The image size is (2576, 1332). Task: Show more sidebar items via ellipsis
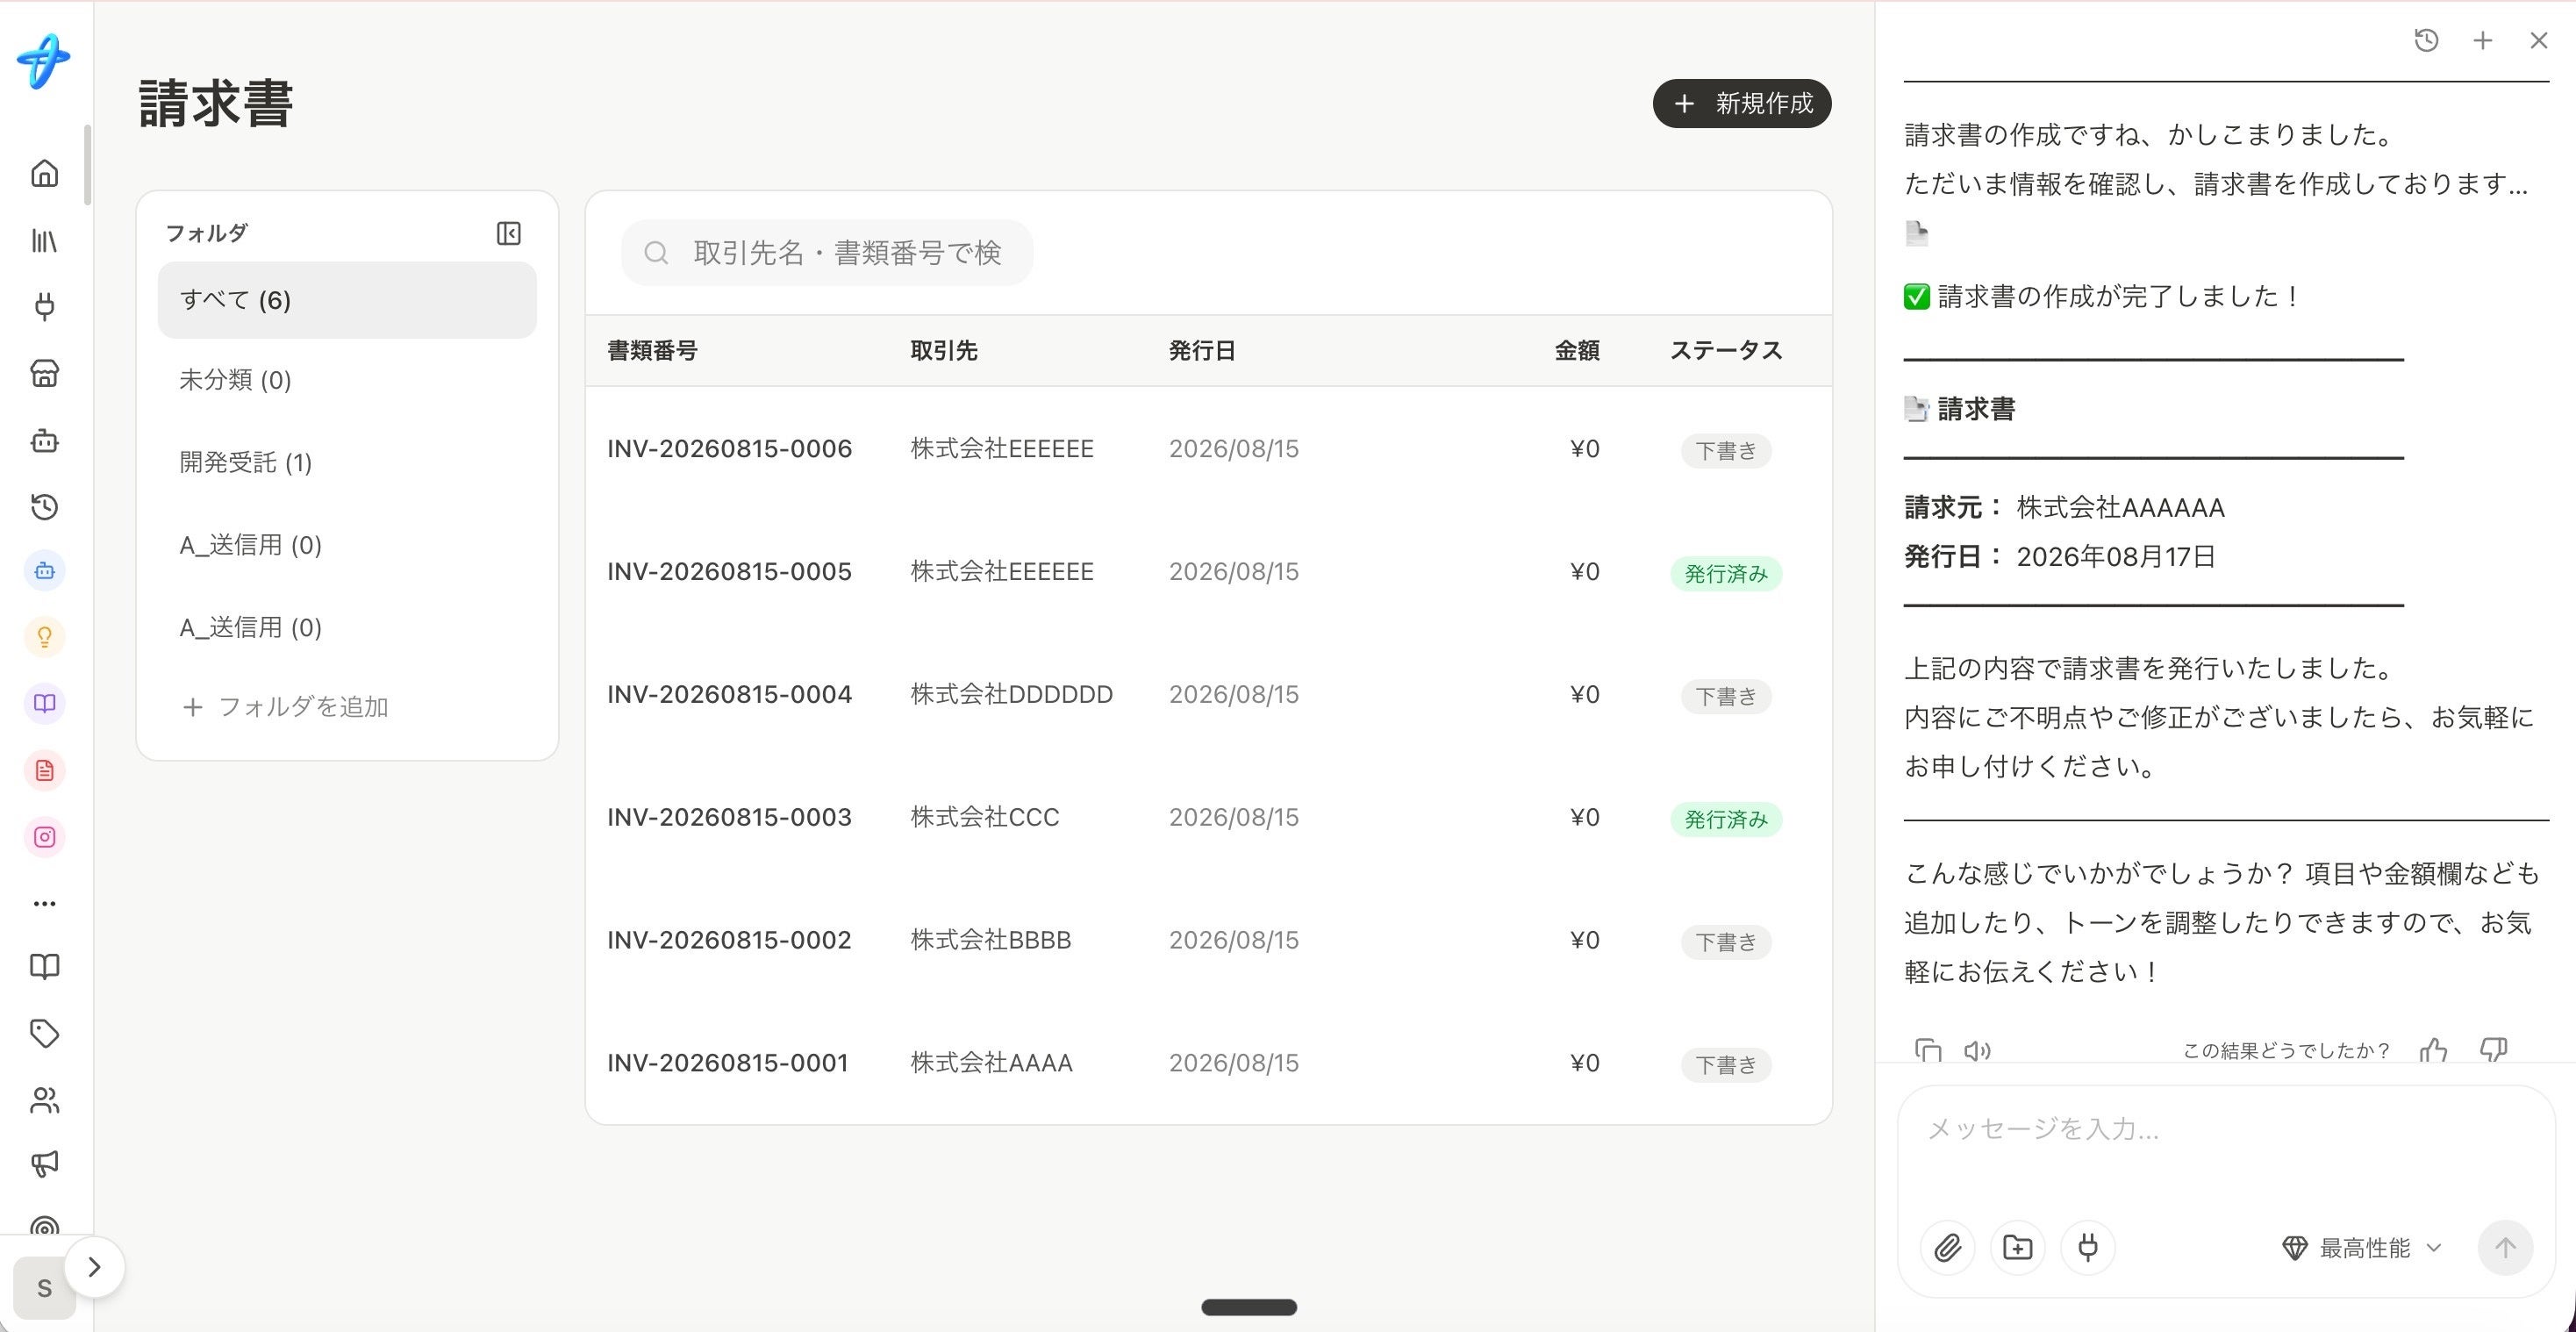pyautogui.click(x=44, y=903)
